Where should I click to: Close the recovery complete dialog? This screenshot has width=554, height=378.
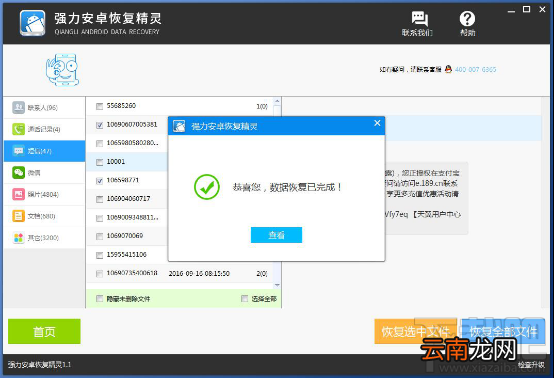point(377,123)
